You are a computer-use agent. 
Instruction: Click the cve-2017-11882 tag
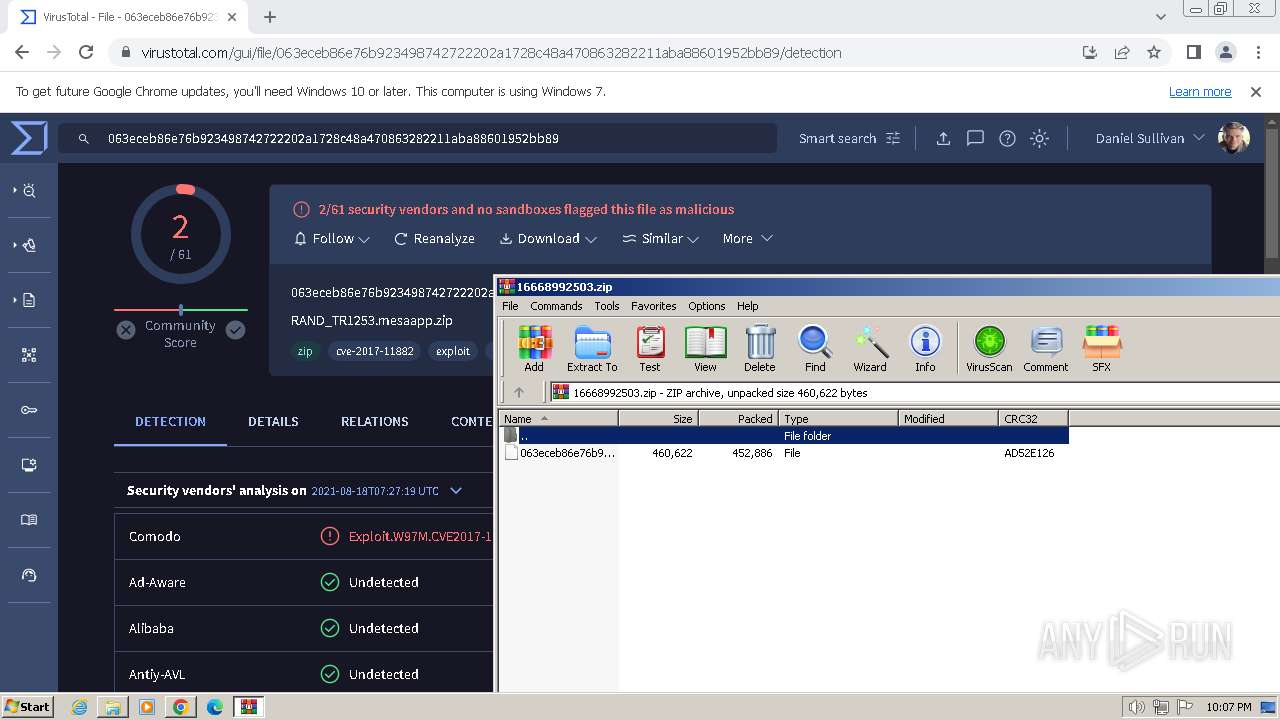[x=375, y=351]
